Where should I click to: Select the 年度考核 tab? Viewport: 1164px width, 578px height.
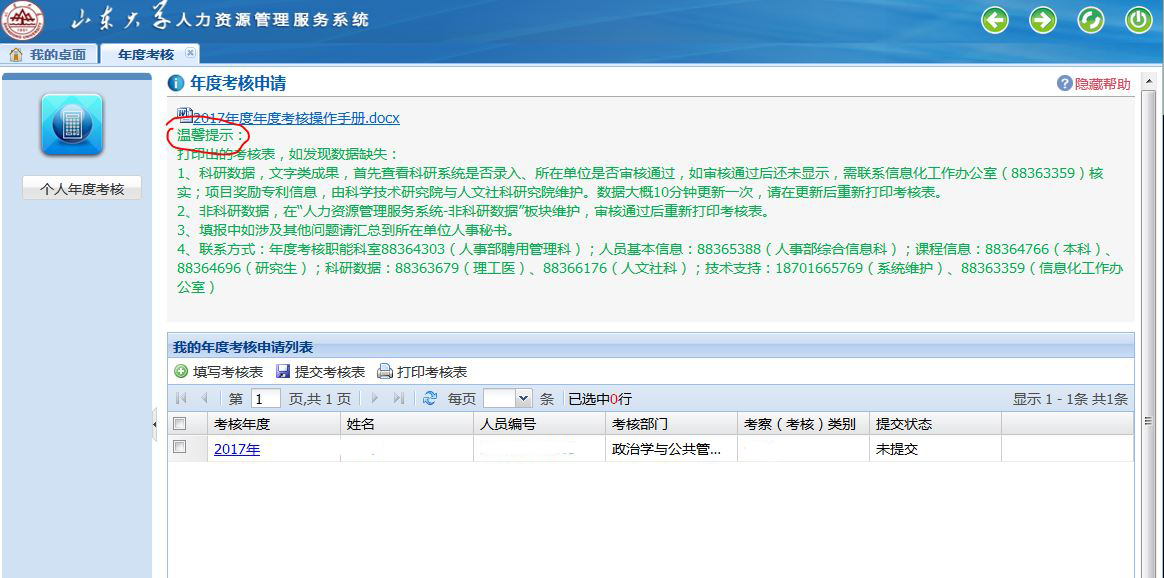145,54
